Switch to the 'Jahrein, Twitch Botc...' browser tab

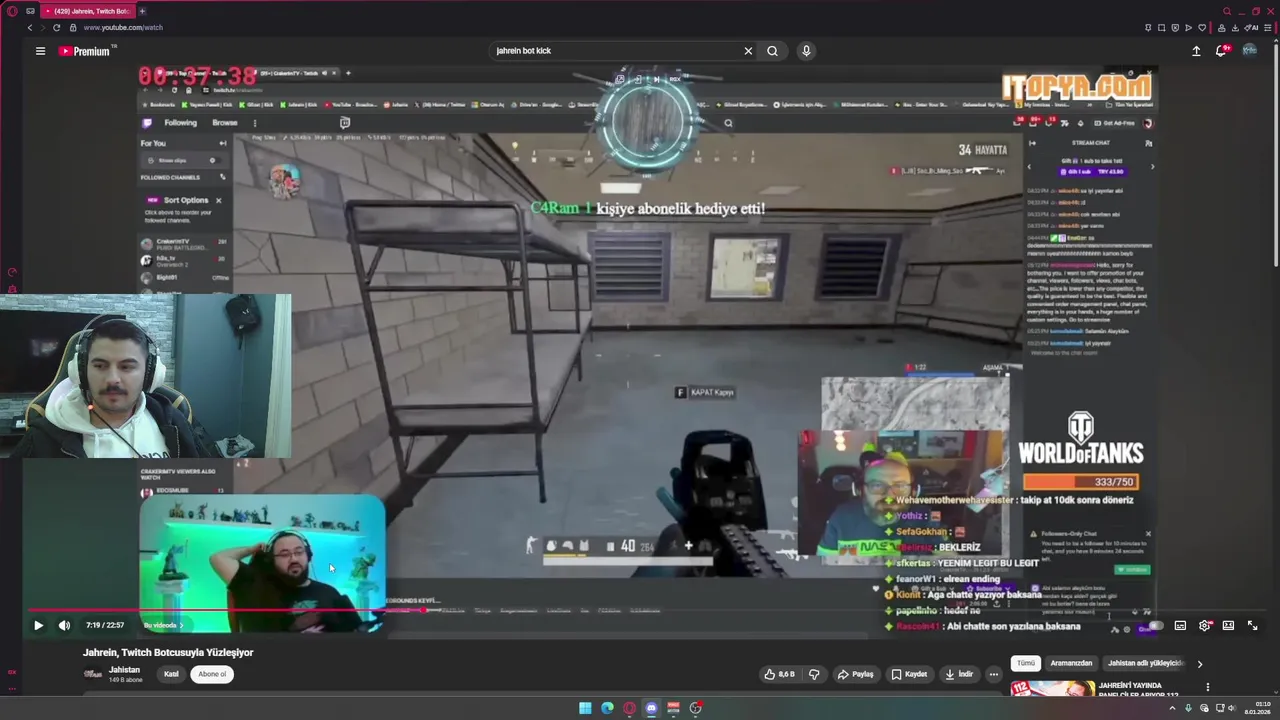click(x=89, y=11)
